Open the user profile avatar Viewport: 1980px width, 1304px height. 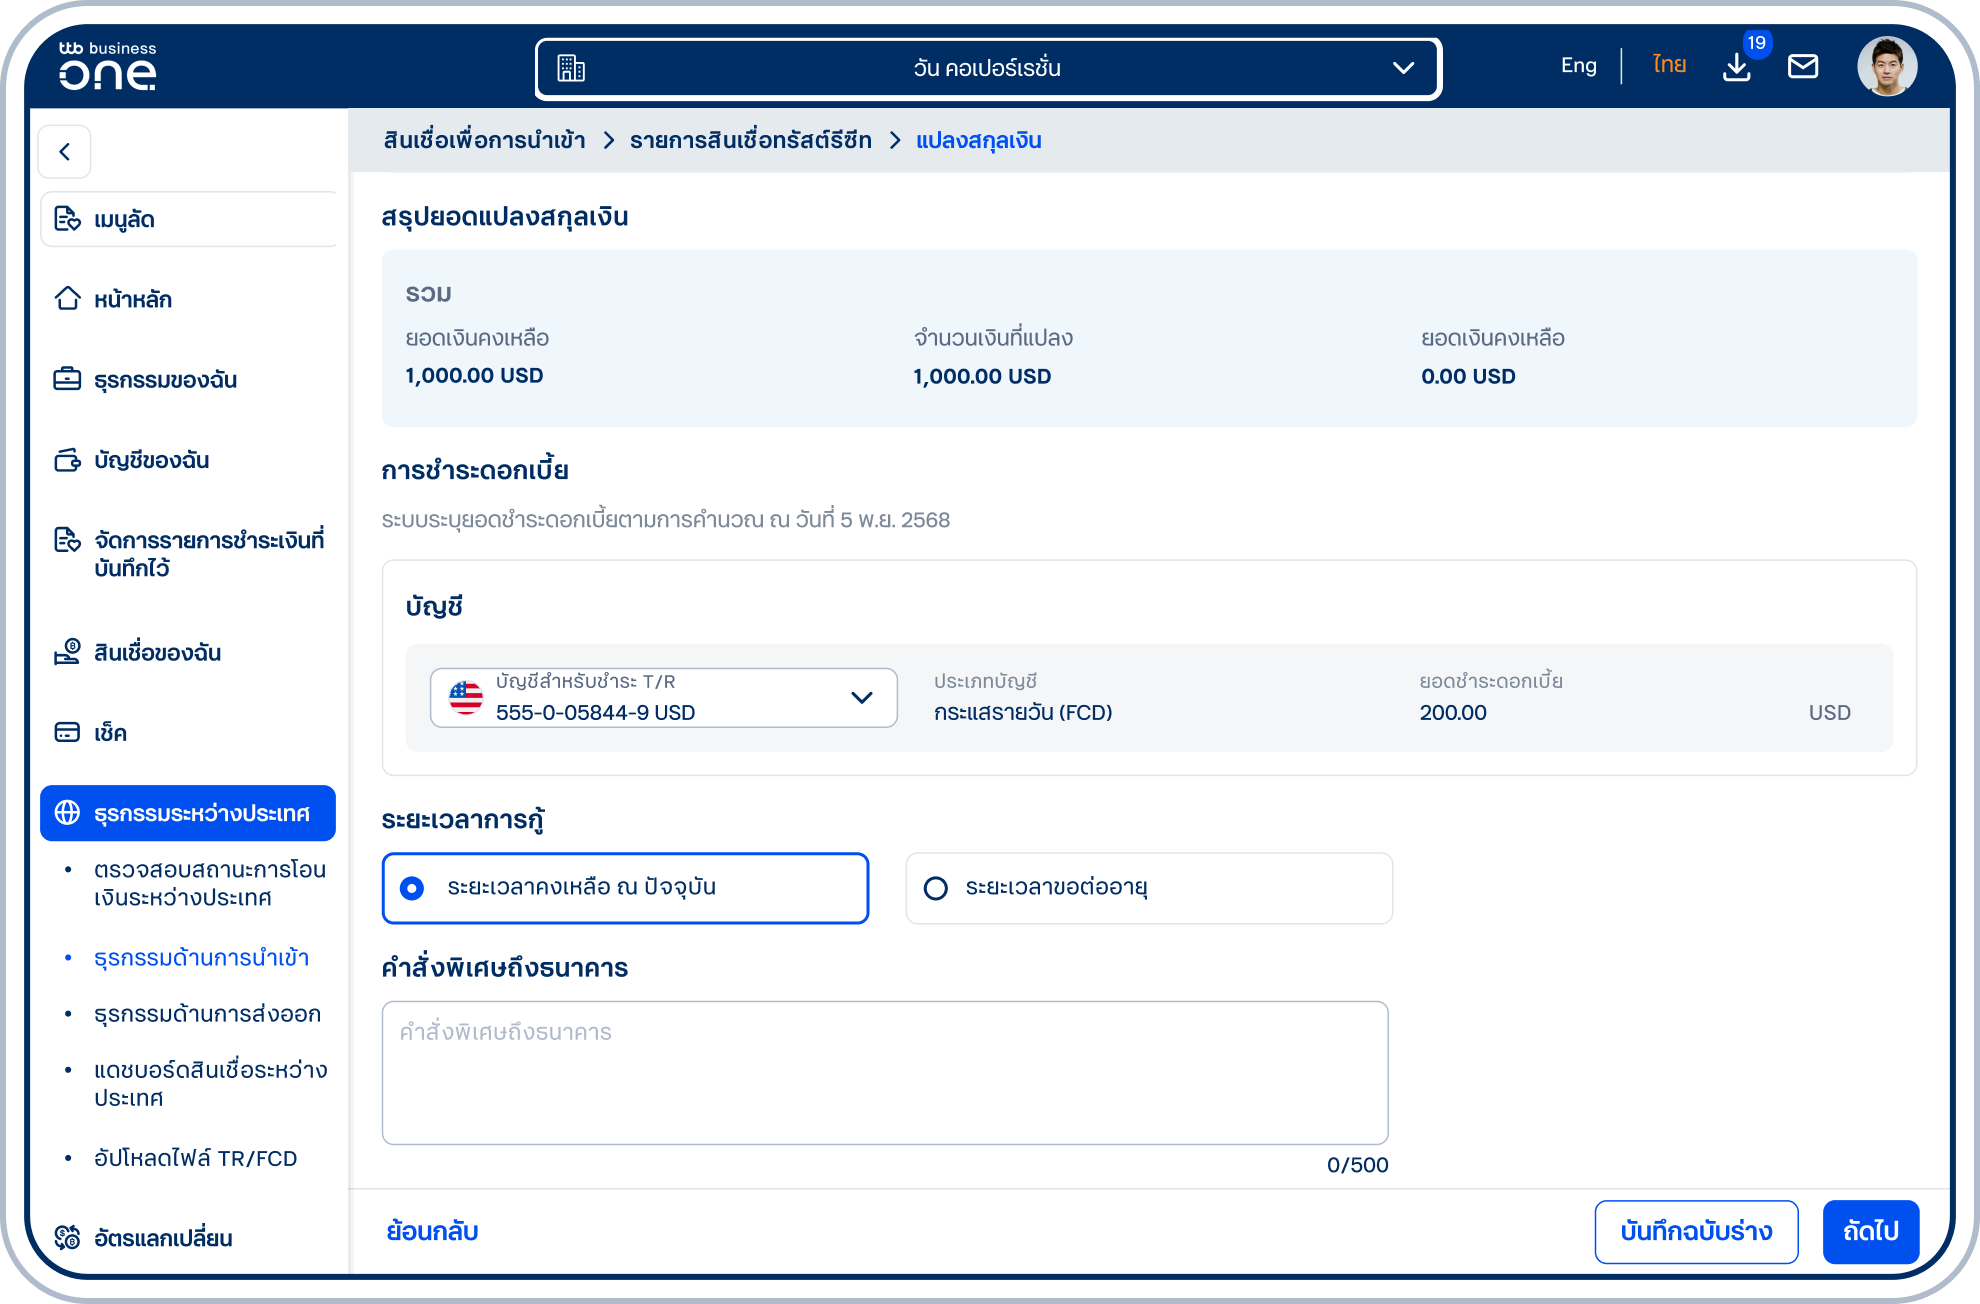tap(1887, 67)
